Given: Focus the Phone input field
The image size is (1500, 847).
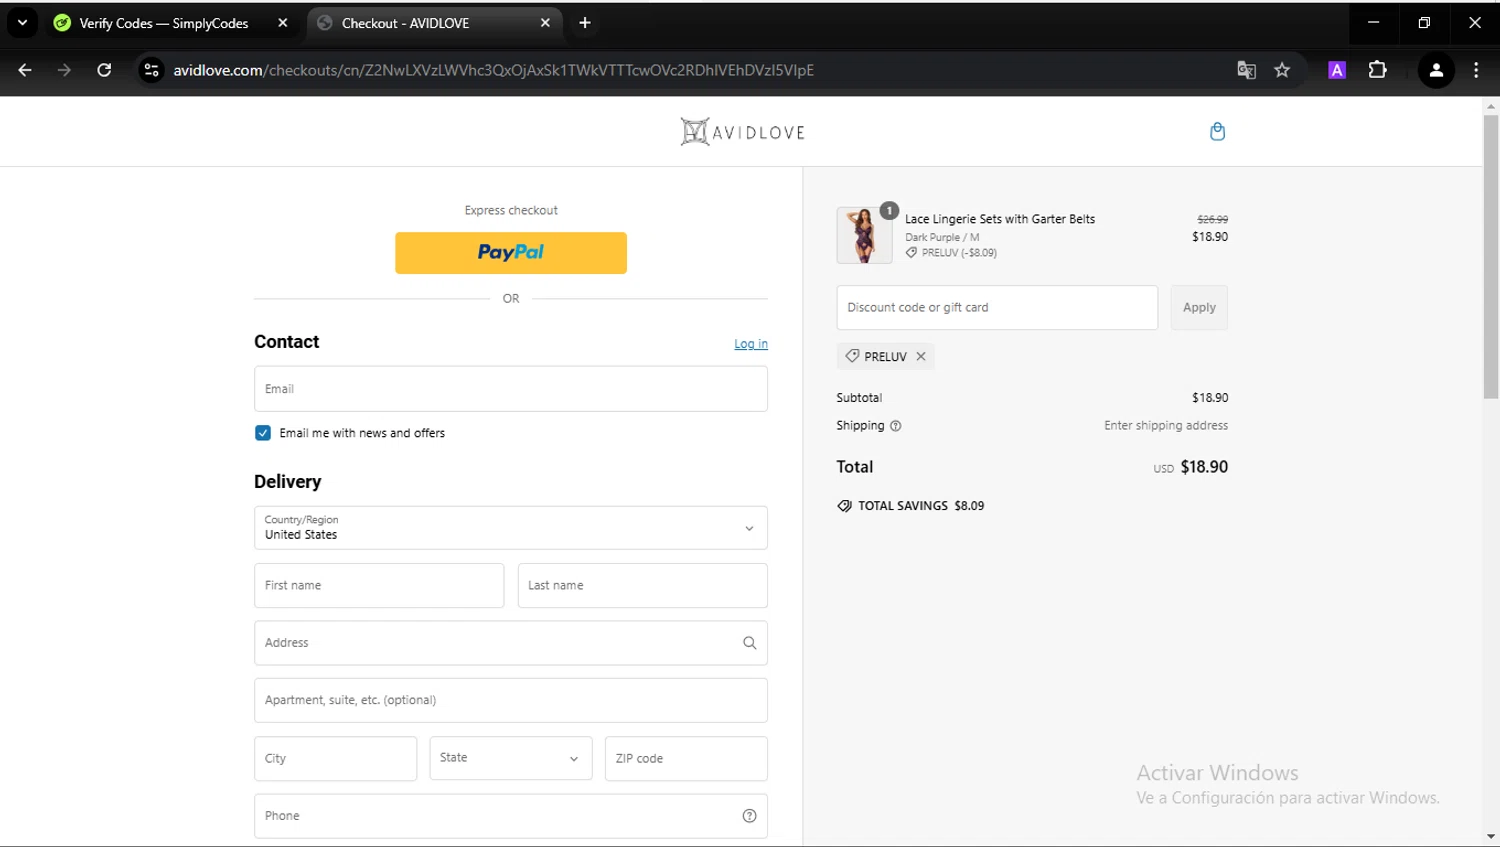Looking at the screenshot, I should click(x=511, y=816).
